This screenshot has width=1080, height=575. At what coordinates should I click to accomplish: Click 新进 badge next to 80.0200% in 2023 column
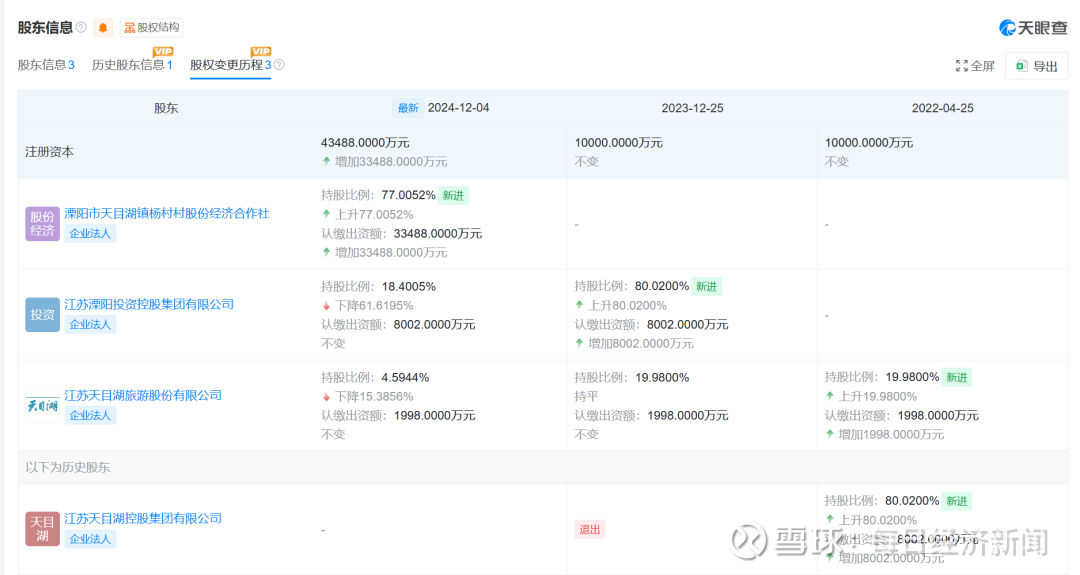click(x=707, y=286)
